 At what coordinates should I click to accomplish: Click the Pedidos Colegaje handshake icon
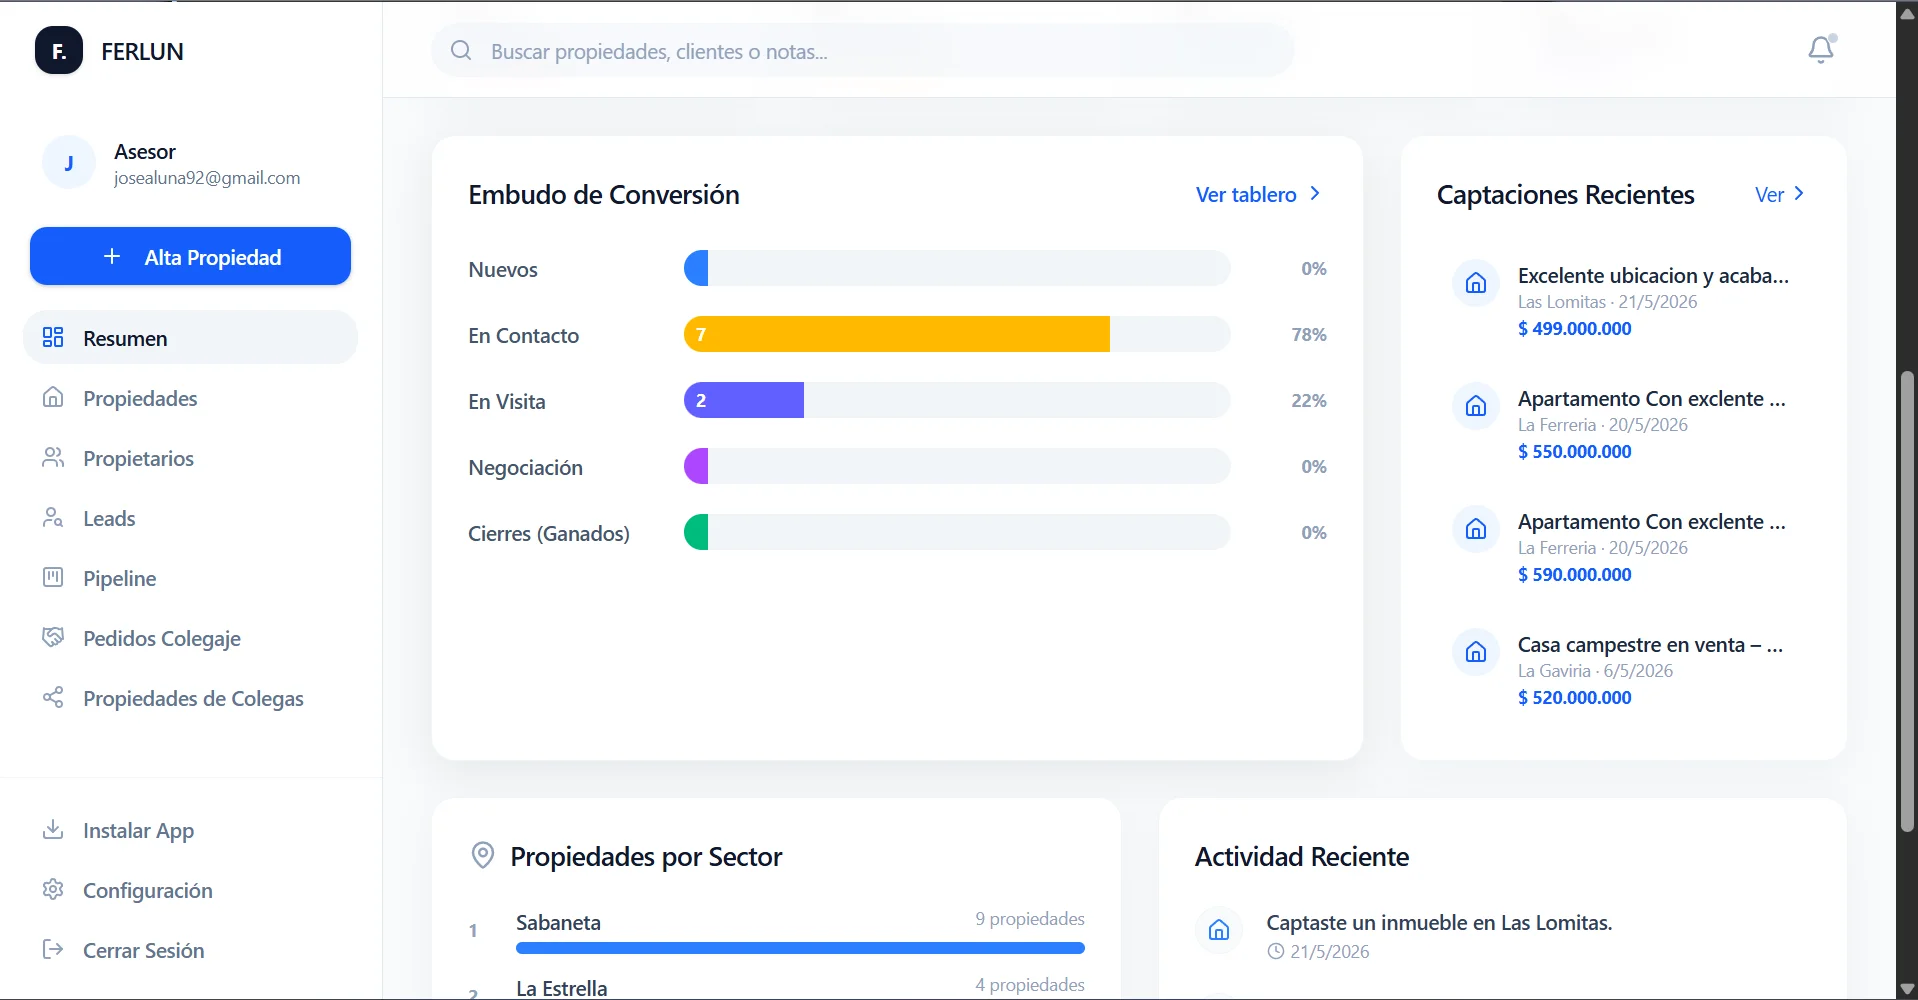coord(53,637)
